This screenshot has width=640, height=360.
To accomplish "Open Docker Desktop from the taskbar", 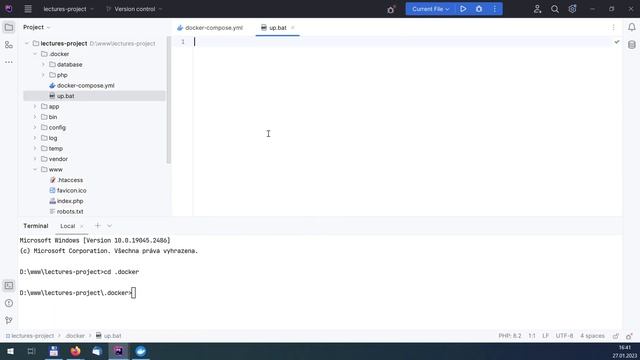I will (140, 351).
